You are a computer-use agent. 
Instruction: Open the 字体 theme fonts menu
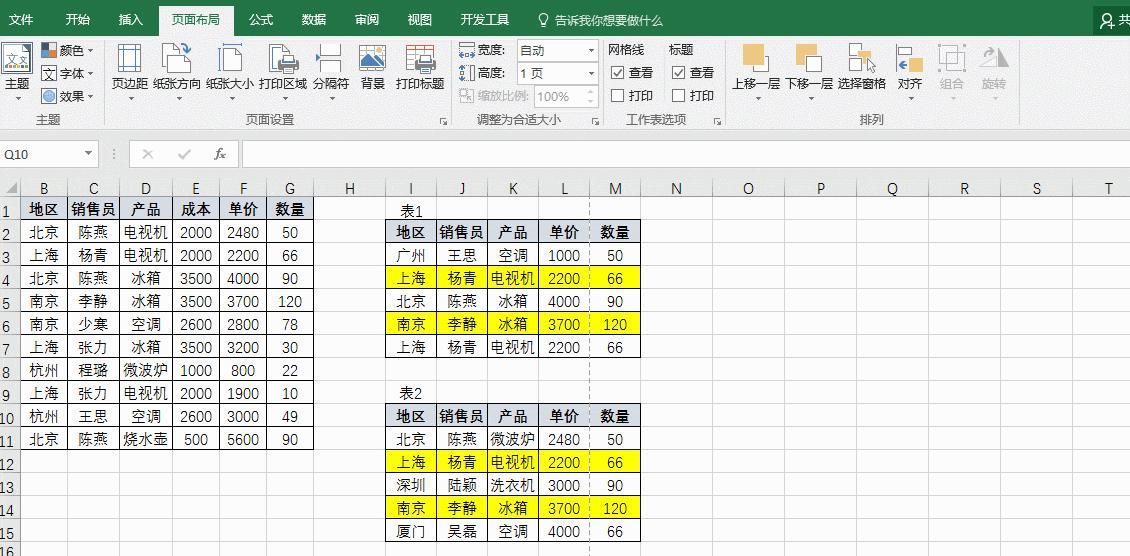click(x=67, y=73)
